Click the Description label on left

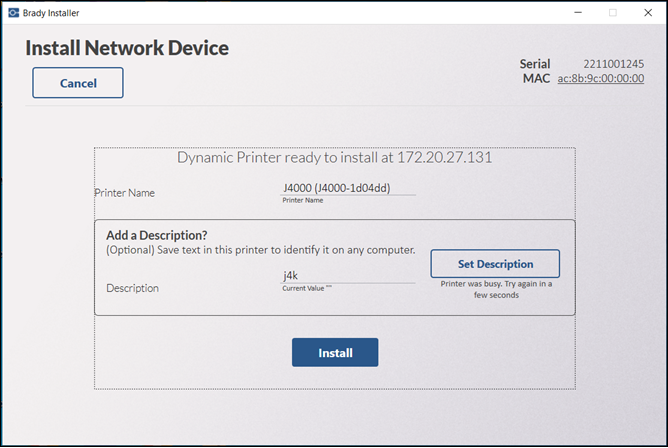coord(132,288)
